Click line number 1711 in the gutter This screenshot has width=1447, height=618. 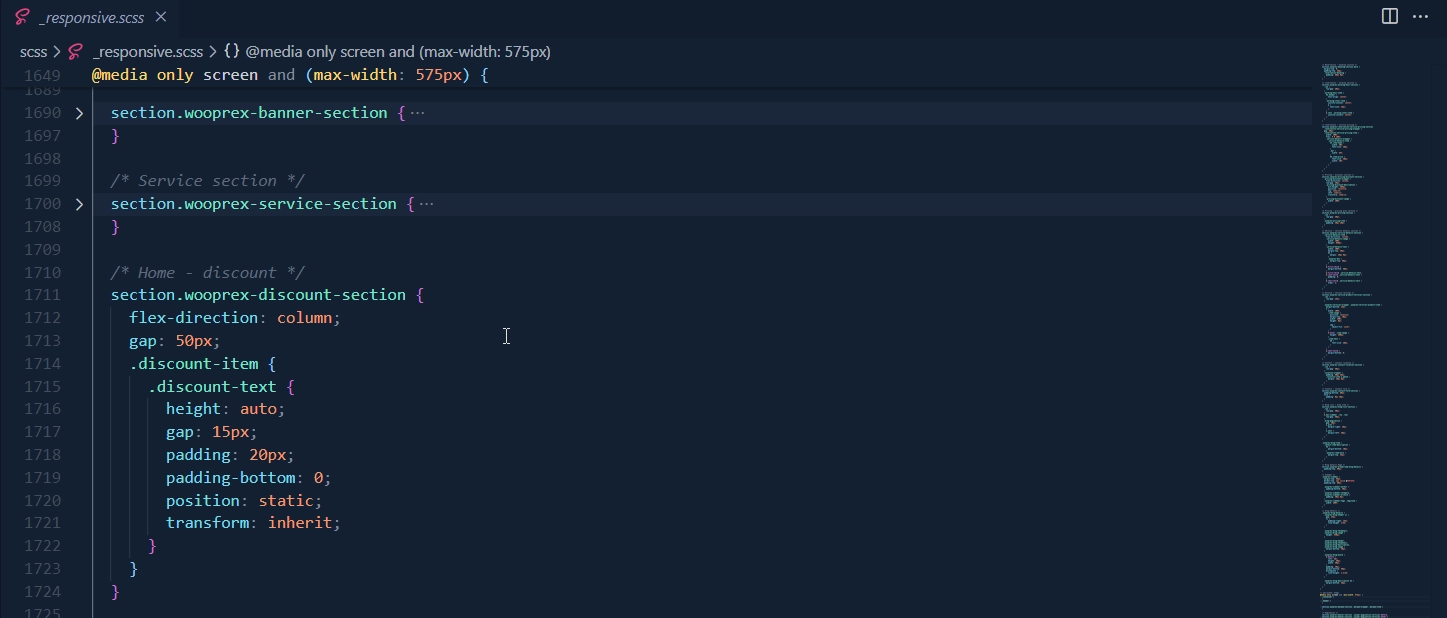click(42, 295)
